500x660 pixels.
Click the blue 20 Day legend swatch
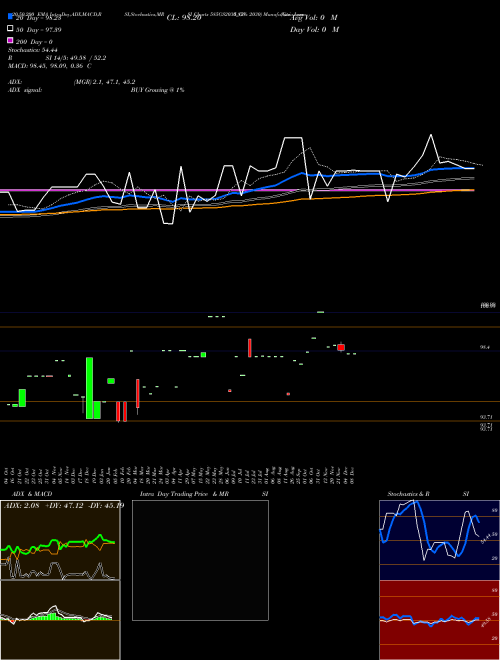click(x=10, y=17)
